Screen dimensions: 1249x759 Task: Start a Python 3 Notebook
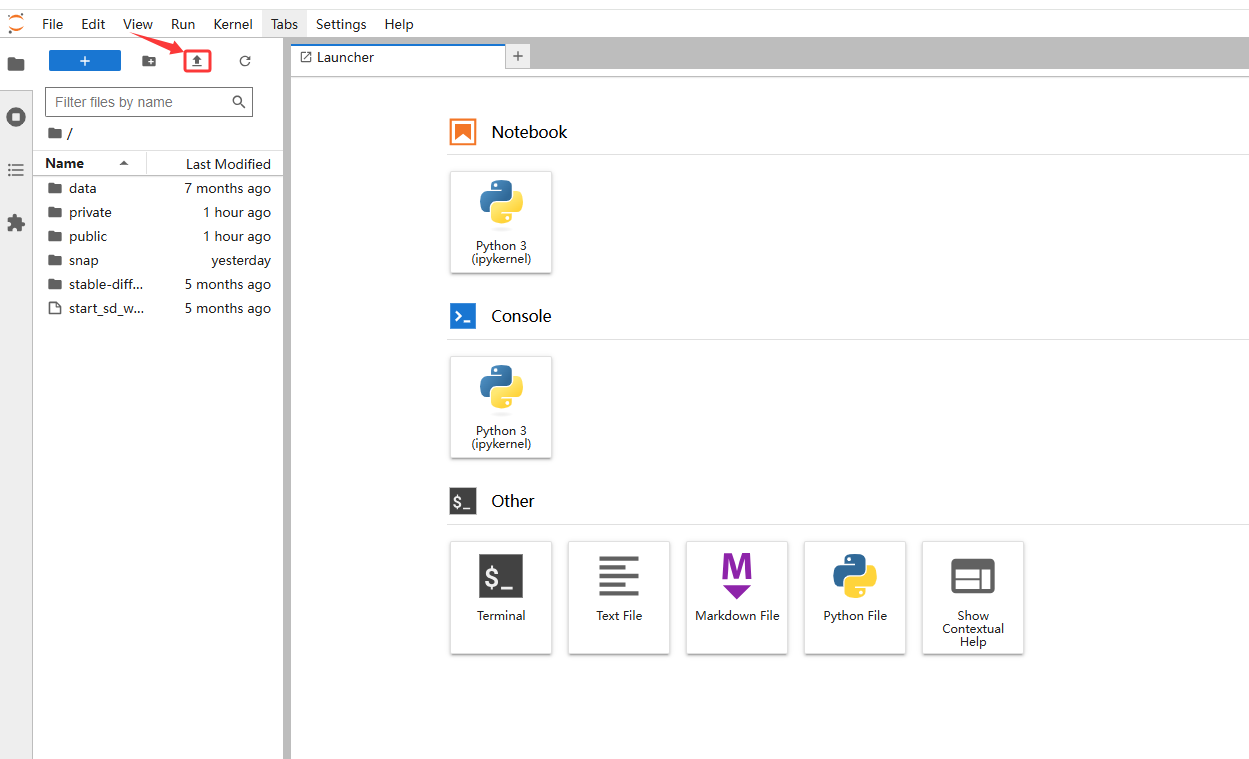tap(501, 222)
